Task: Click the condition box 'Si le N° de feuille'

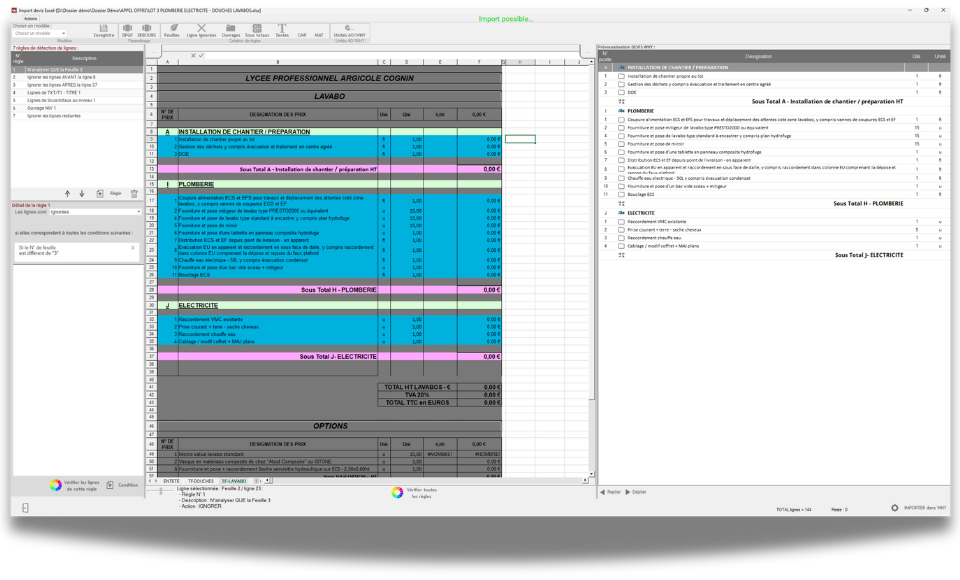Action: (x=76, y=250)
